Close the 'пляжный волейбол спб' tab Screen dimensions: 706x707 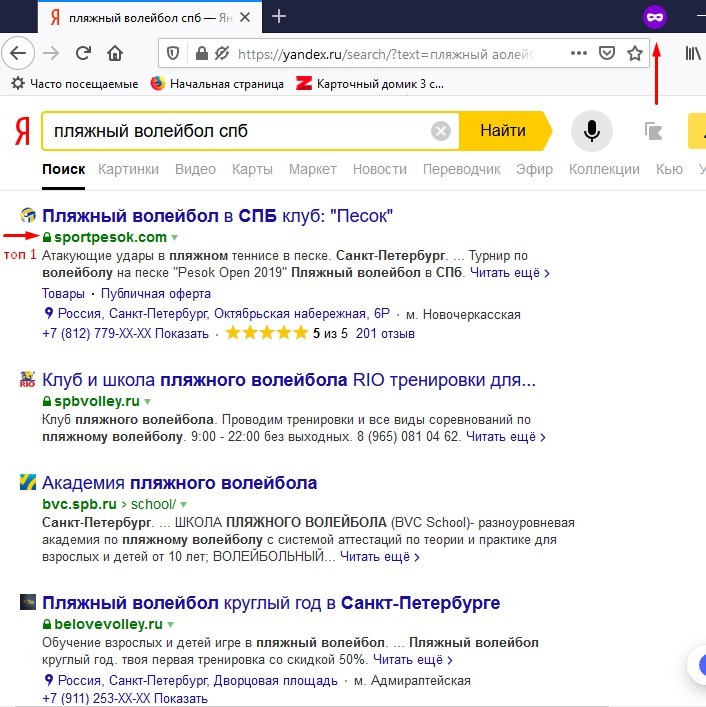pos(245,17)
